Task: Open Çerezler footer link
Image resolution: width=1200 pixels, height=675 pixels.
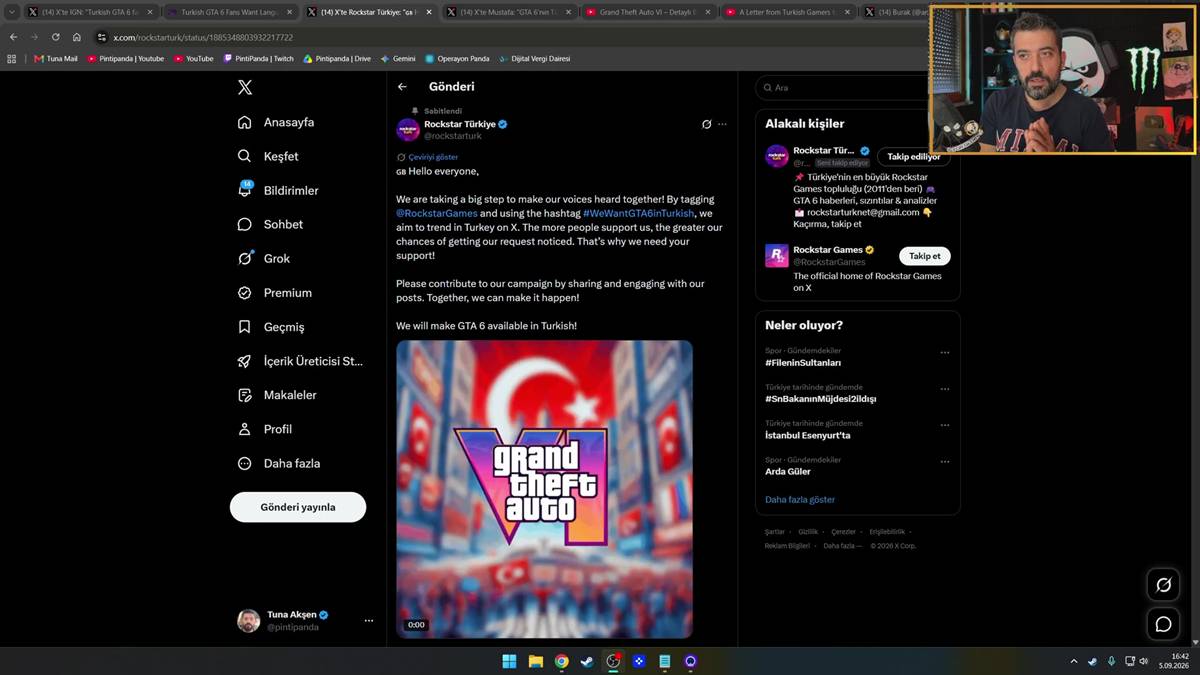Action: click(844, 532)
